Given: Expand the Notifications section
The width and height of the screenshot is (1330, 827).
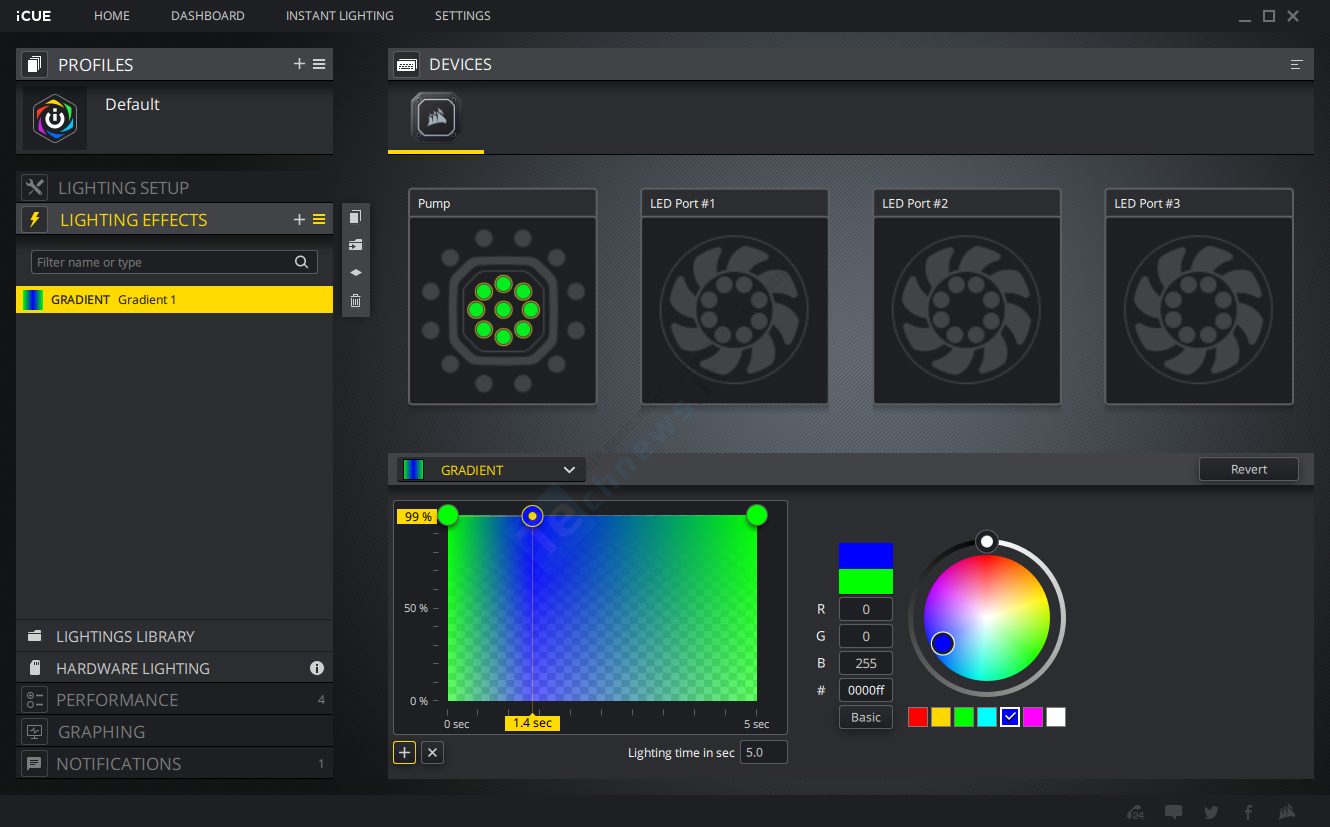Looking at the screenshot, I should (174, 764).
